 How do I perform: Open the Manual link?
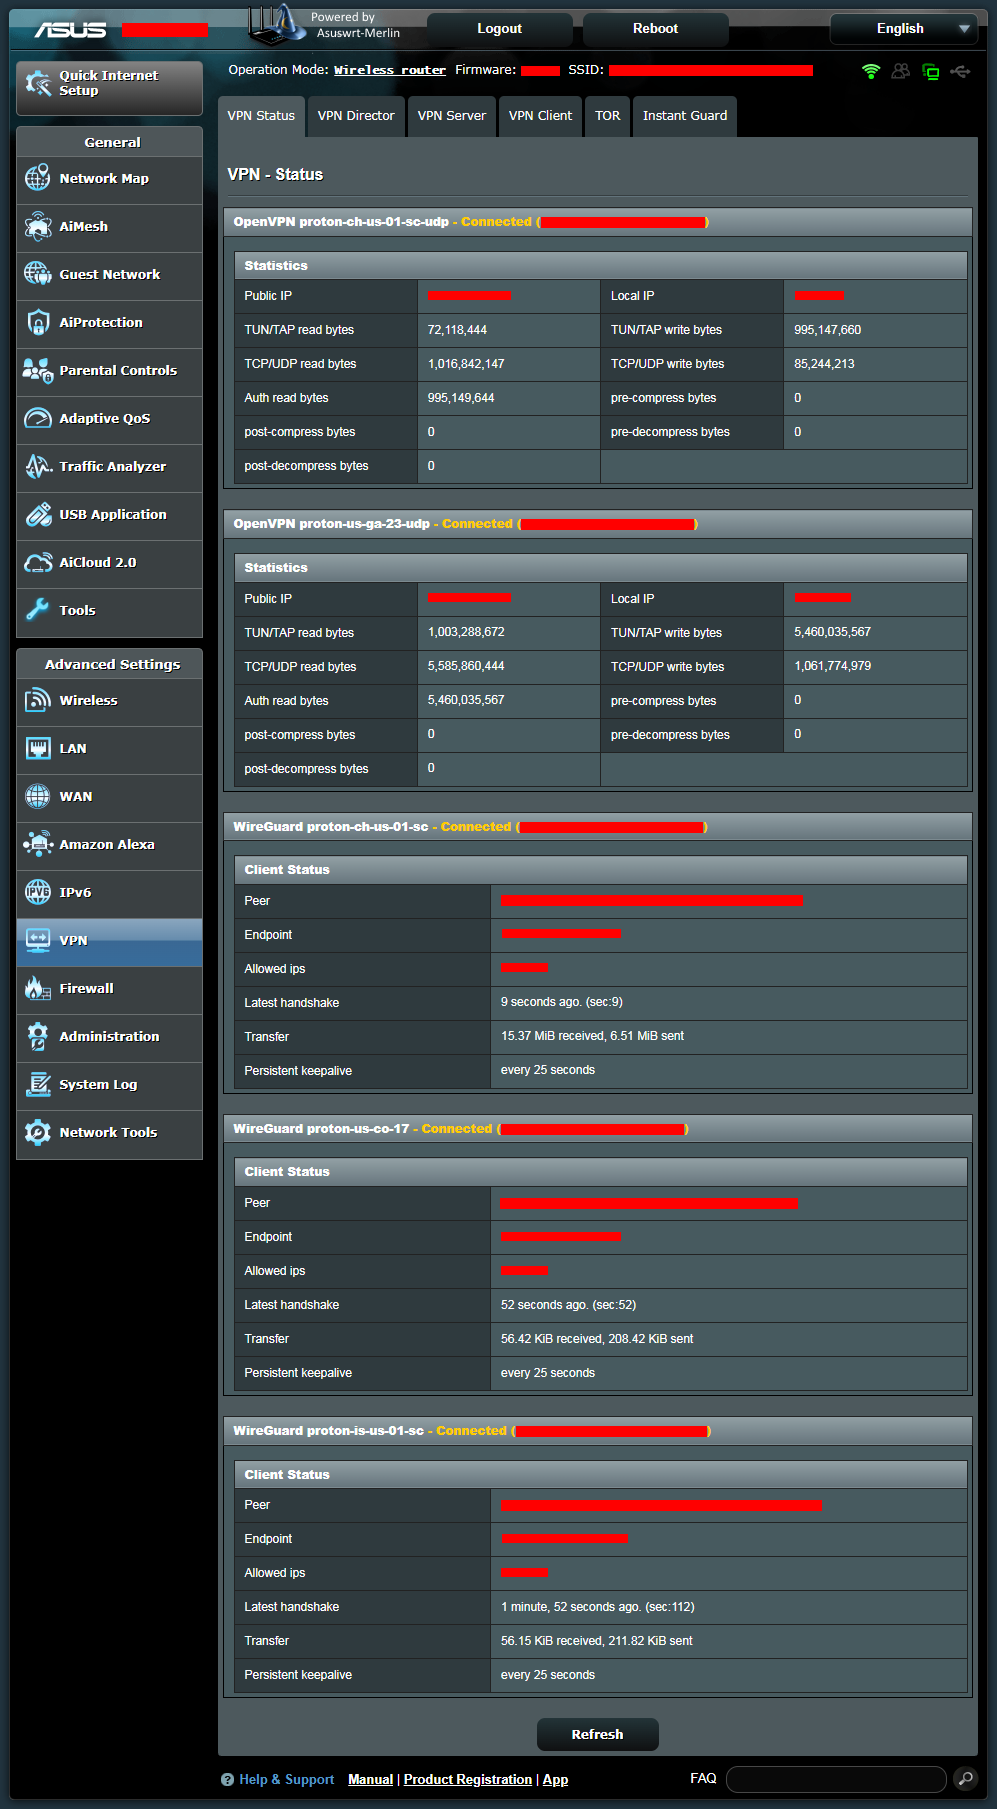pos(370,1779)
